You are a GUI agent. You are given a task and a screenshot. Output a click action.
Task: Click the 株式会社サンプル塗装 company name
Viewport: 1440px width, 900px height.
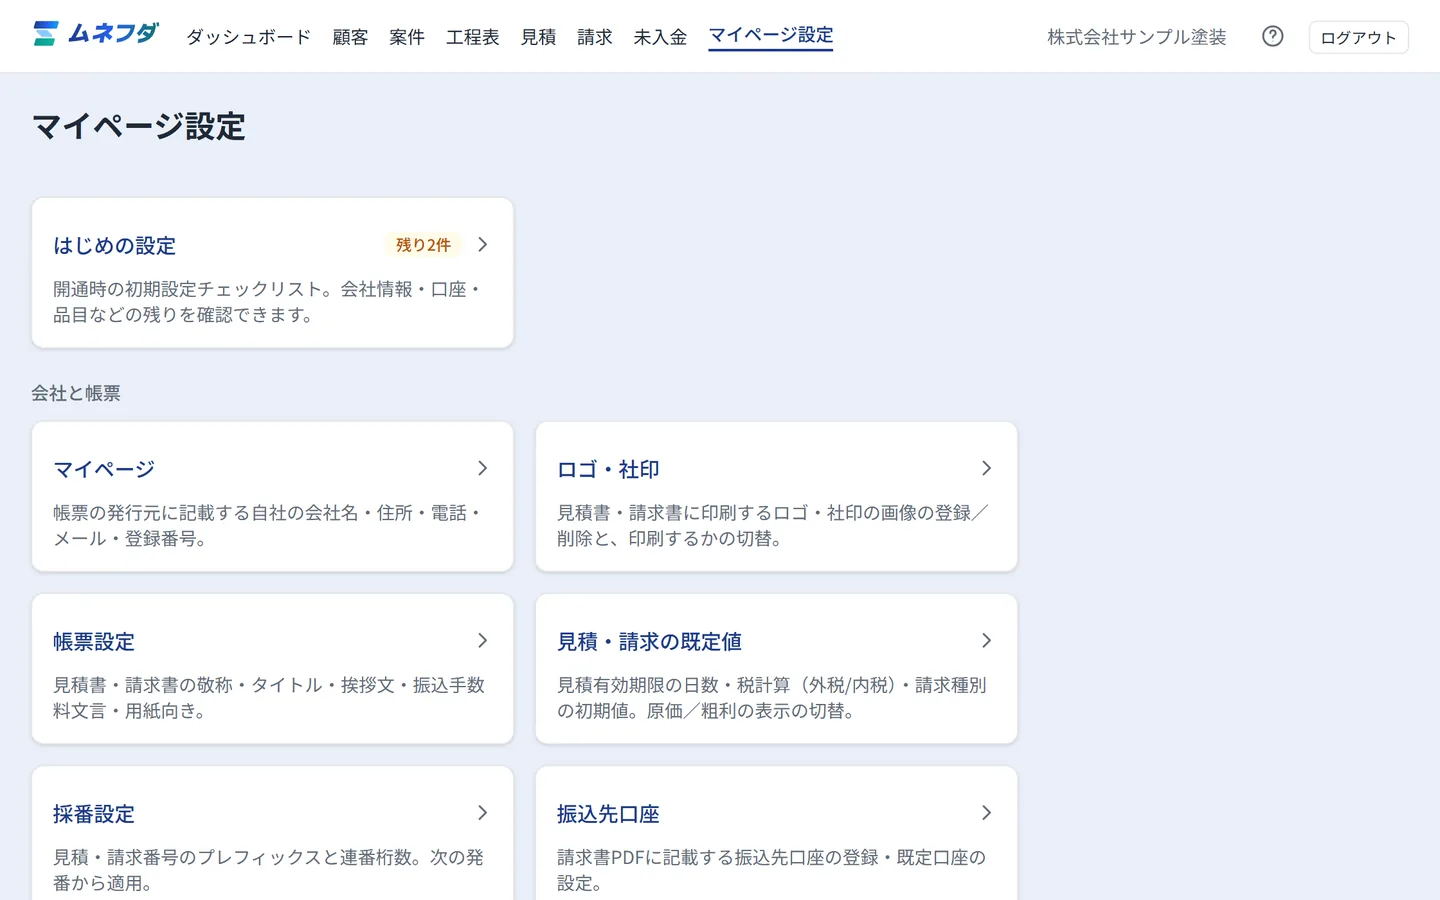pyautogui.click(x=1137, y=37)
